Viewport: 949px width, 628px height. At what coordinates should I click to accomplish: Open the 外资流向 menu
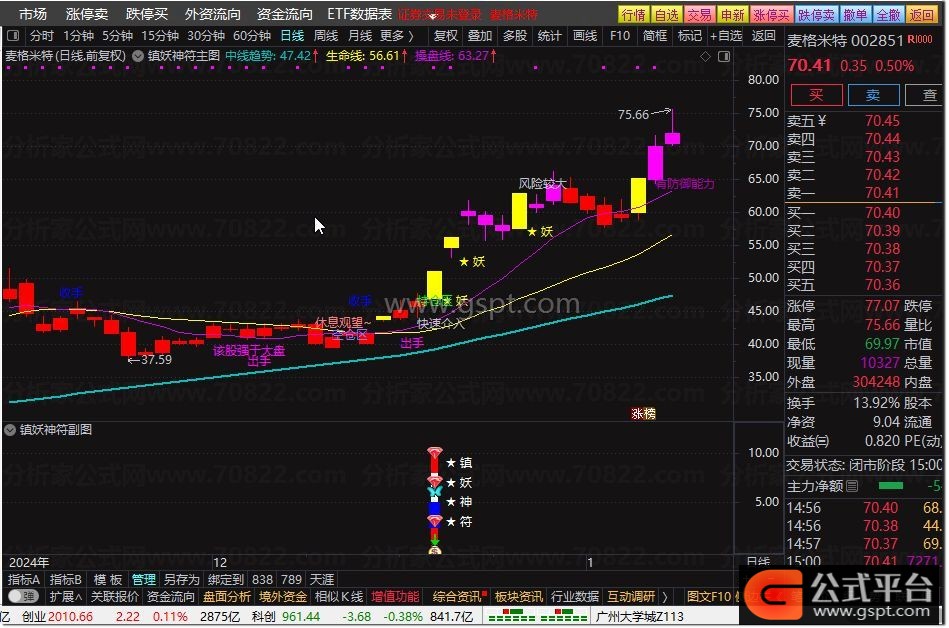(212, 14)
